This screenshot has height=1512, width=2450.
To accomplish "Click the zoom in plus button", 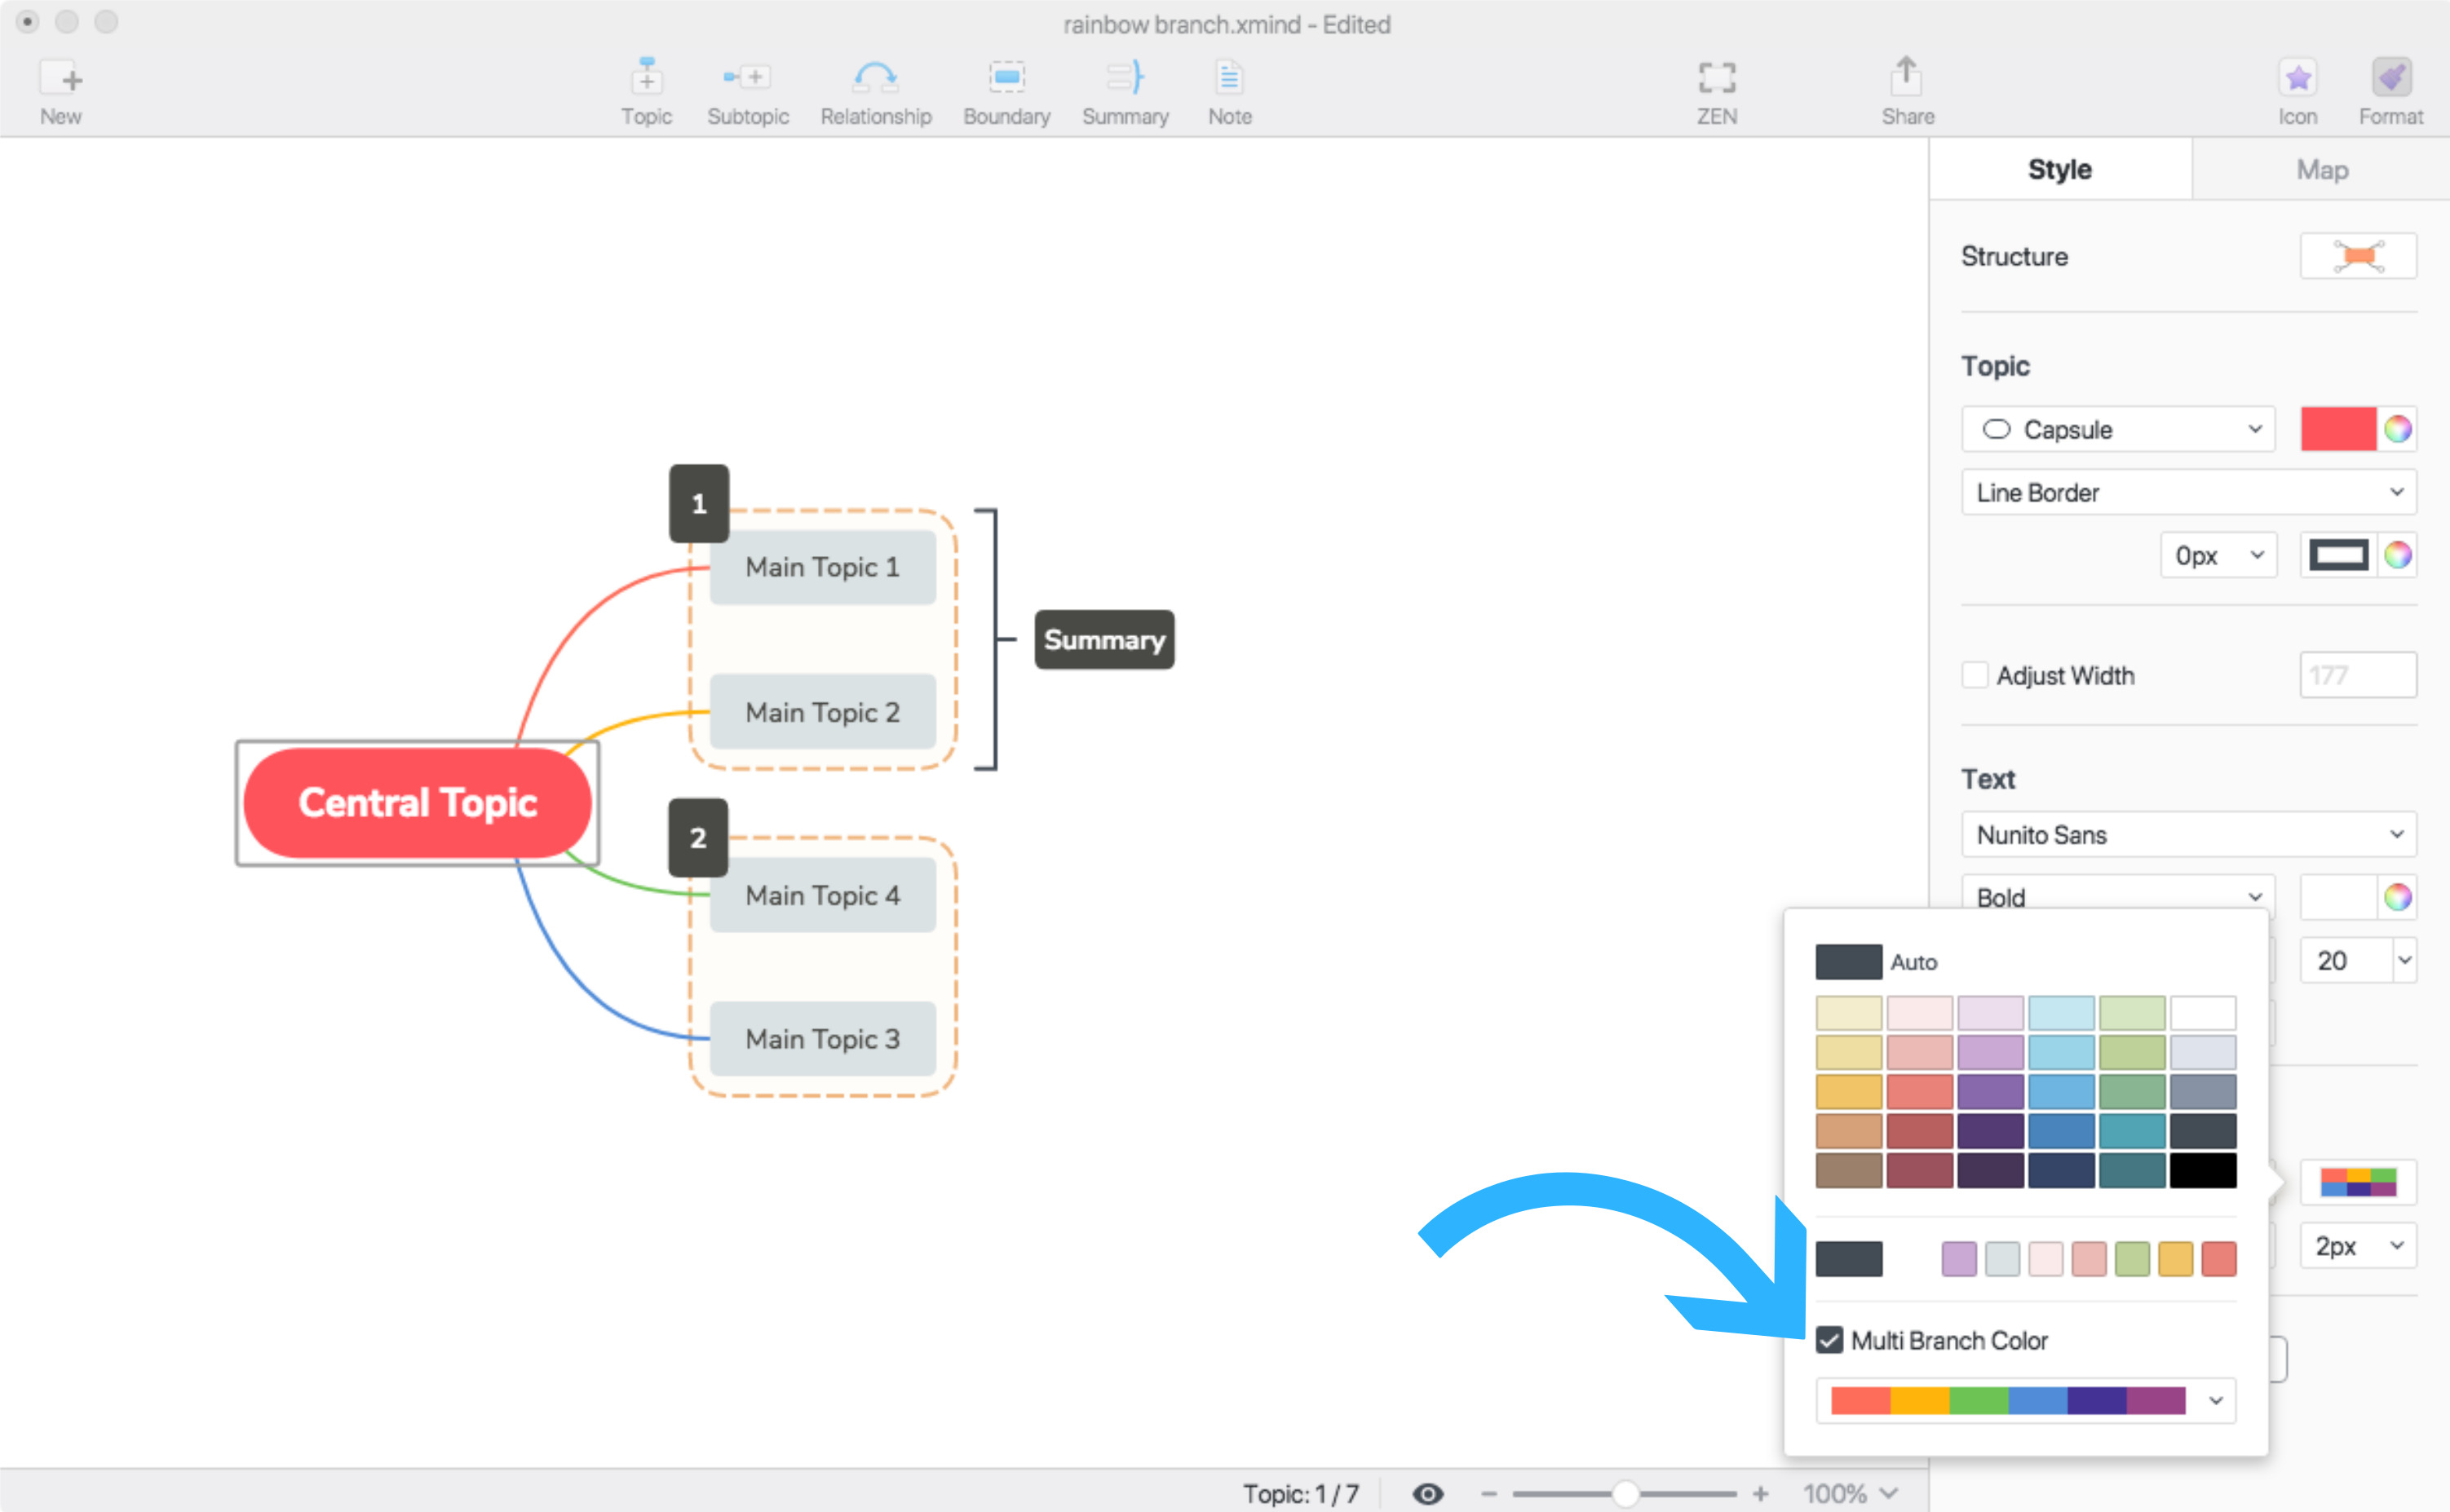I will tap(1760, 1493).
